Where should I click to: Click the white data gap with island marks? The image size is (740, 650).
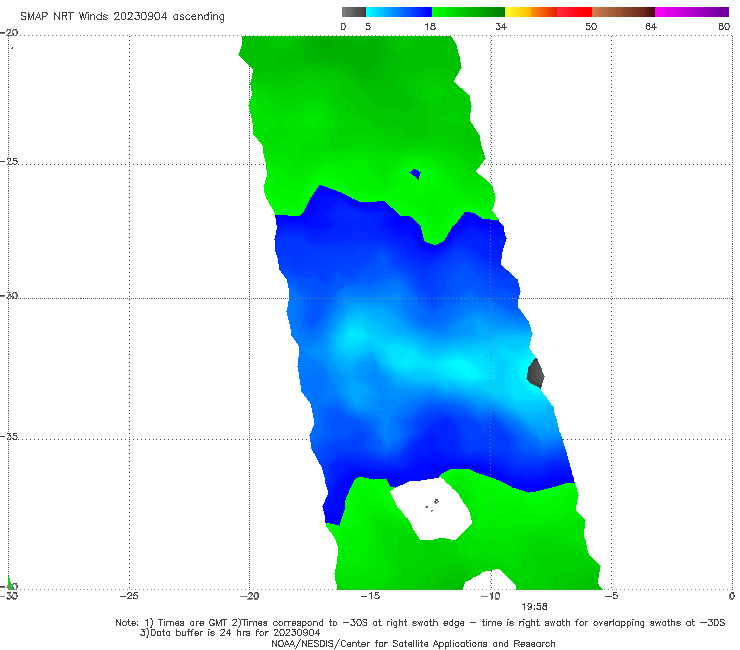click(x=431, y=509)
